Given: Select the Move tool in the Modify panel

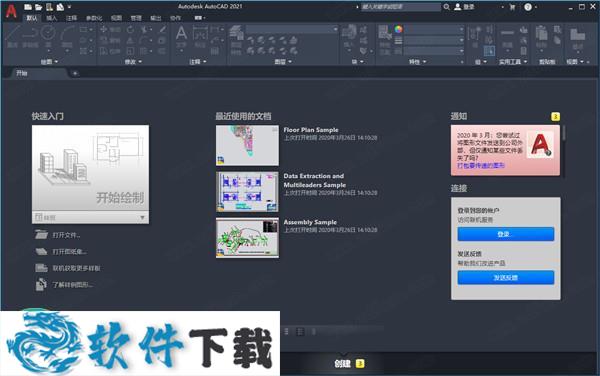Looking at the screenshot, I should point(104,29).
